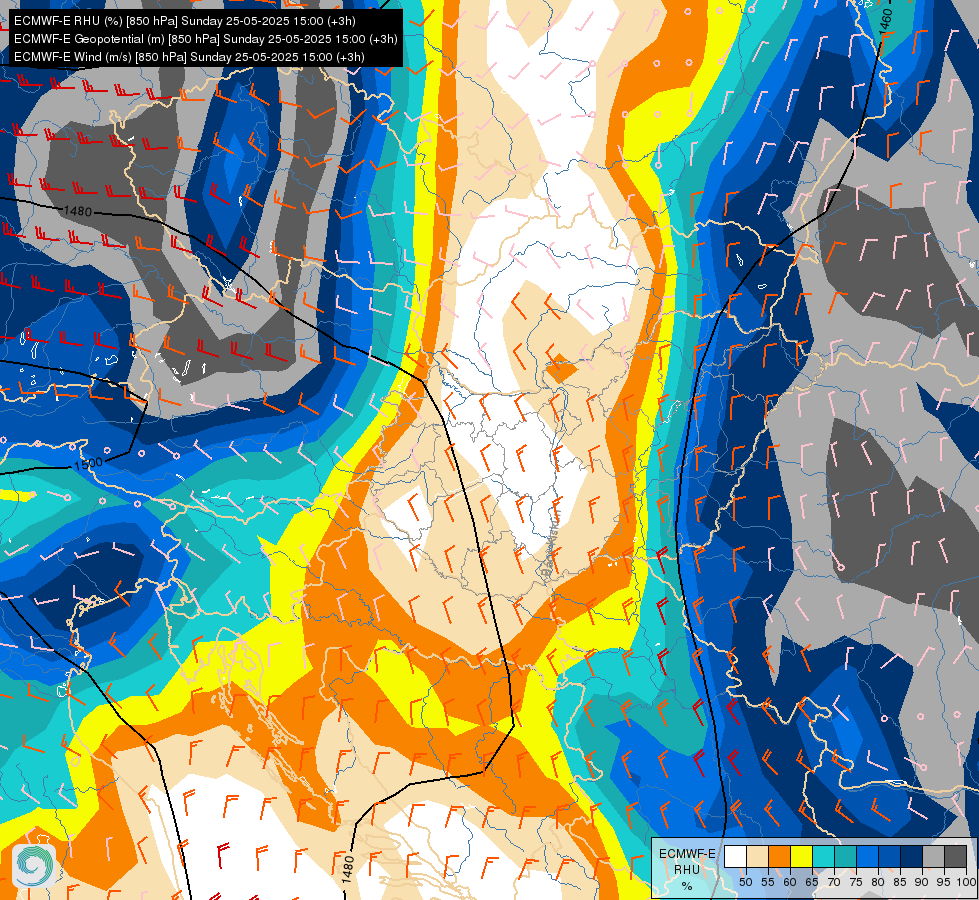Click the legend value 75

point(856,882)
